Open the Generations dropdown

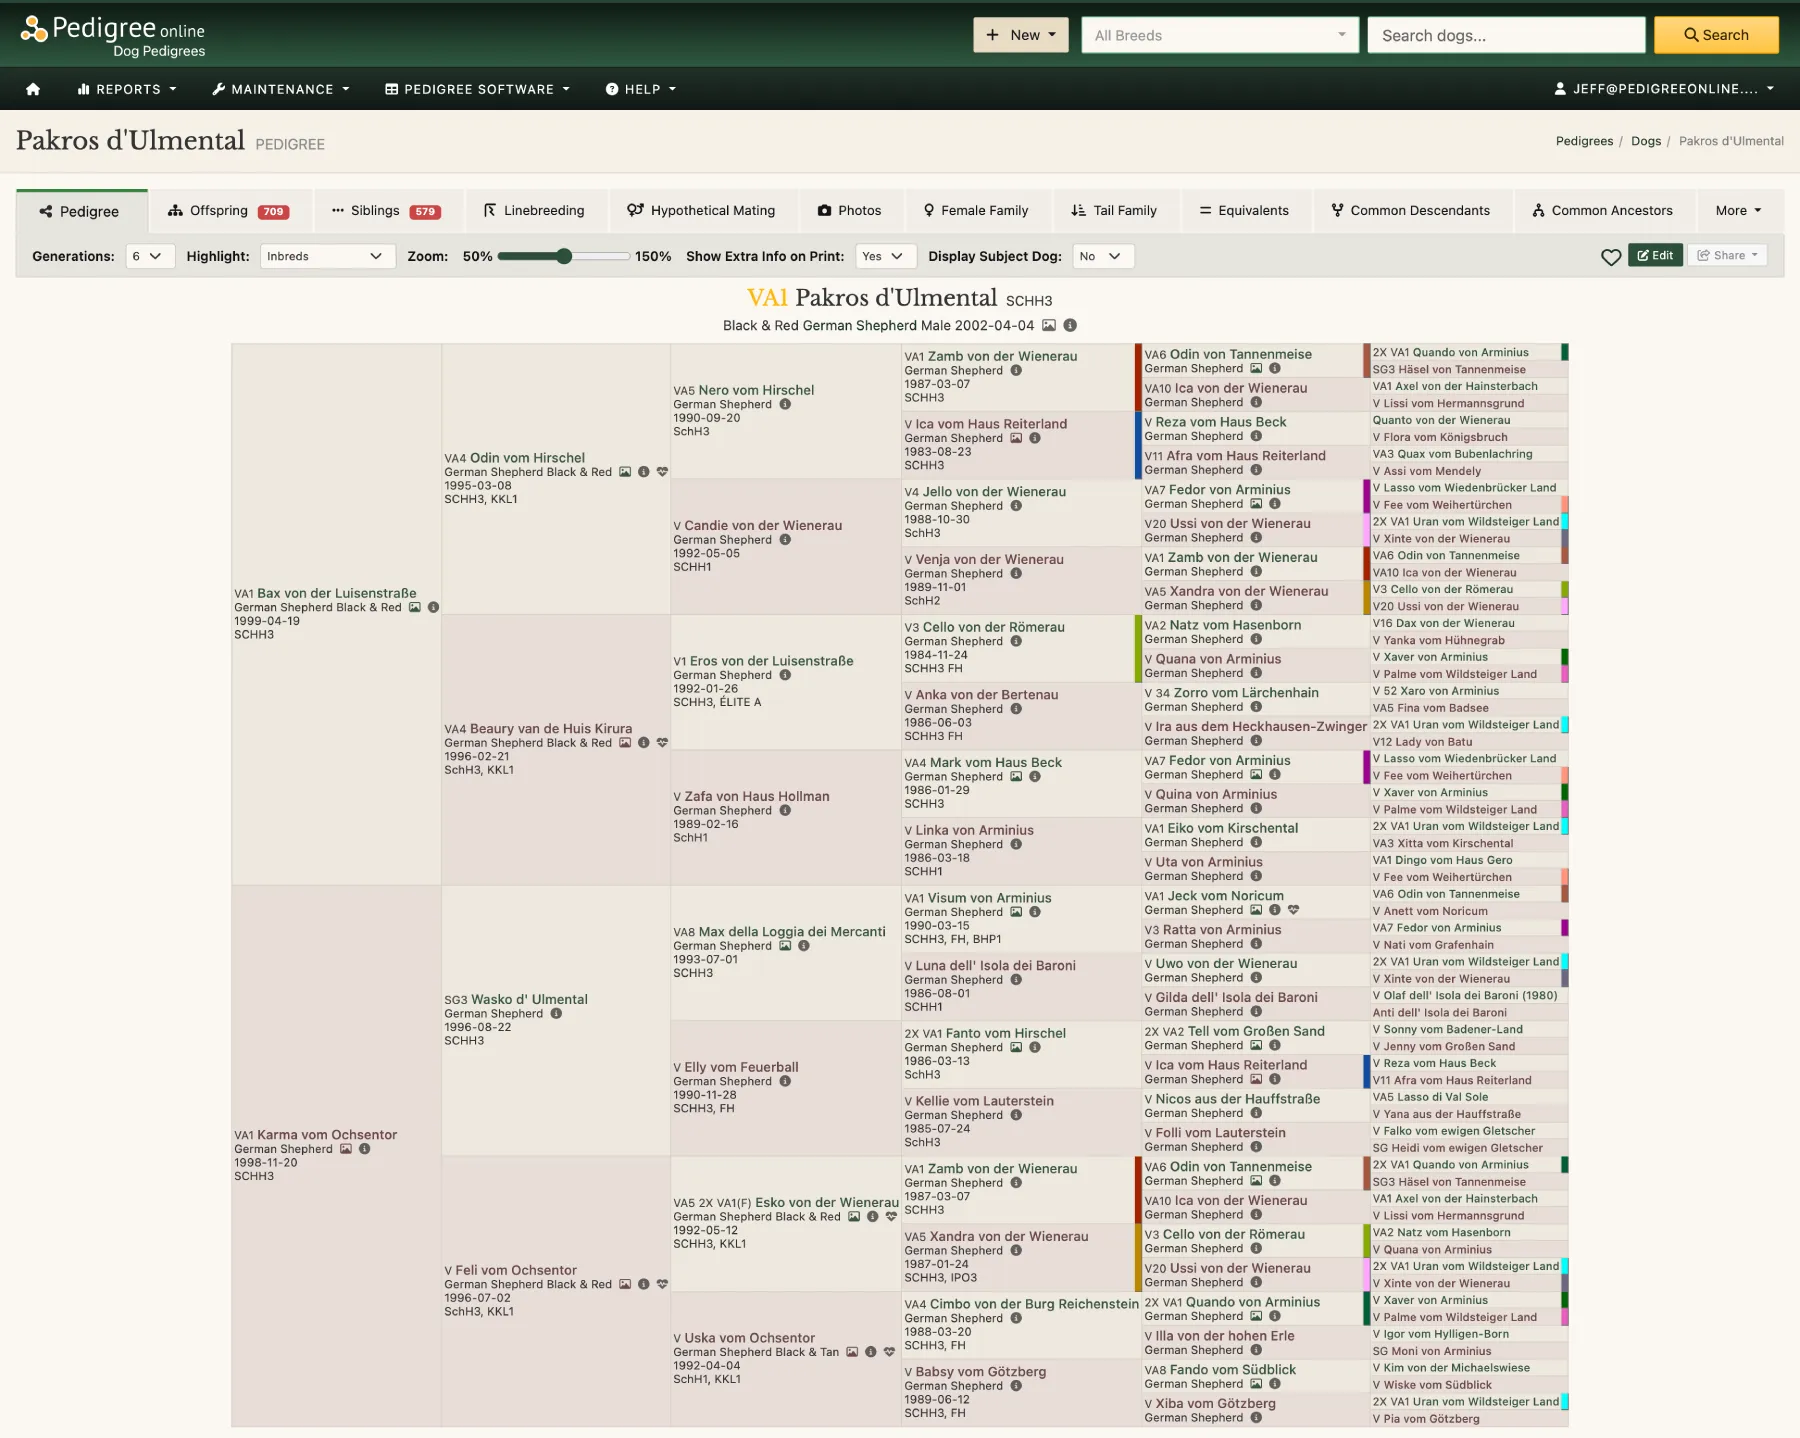(x=150, y=256)
